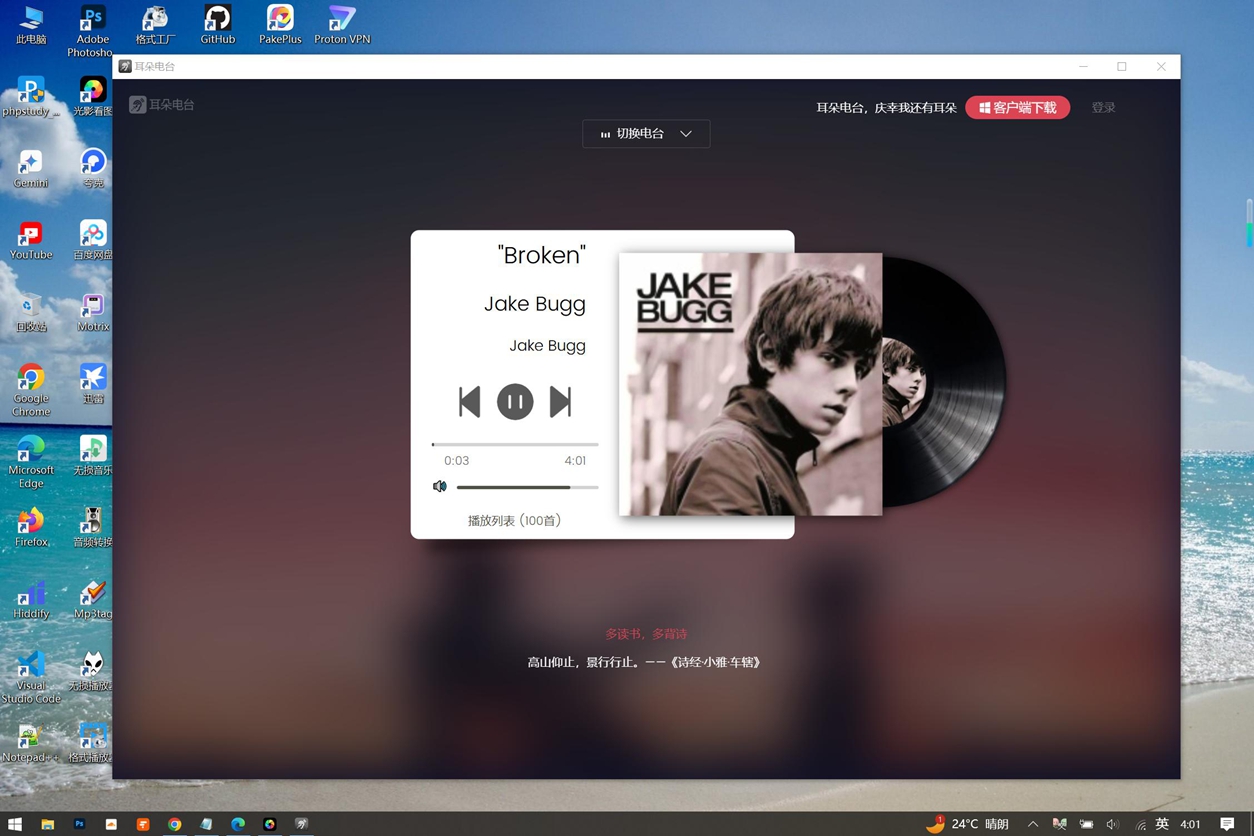1254x836 pixels.
Task: Select the Hiddify desktop shortcut
Action: tap(31, 599)
